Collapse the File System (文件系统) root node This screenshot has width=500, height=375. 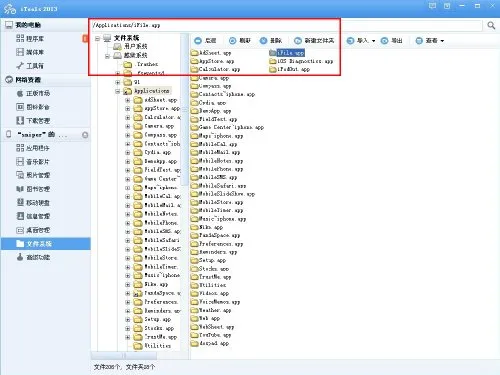point(97,38)
